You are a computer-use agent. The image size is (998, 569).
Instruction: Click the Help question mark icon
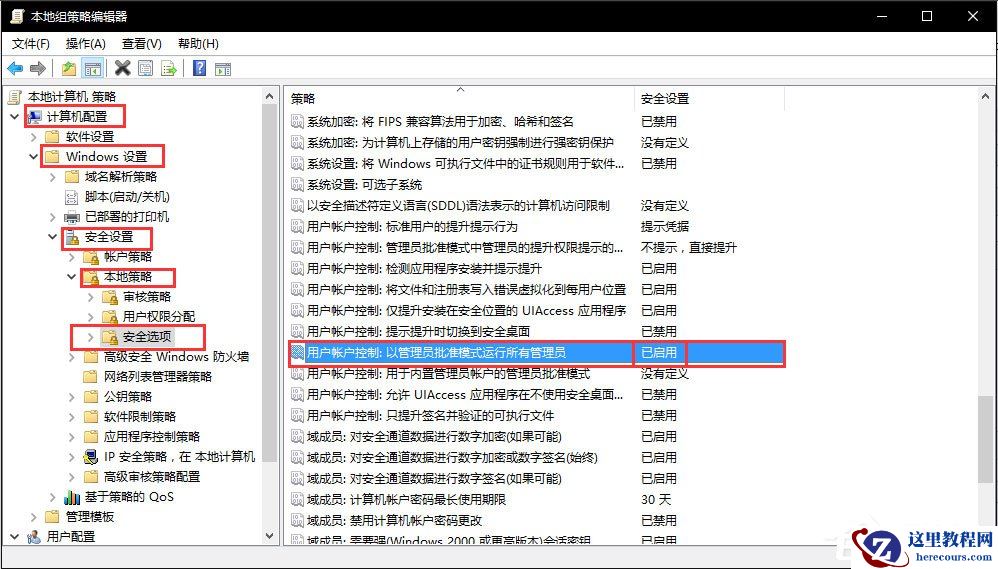point(199,68)
